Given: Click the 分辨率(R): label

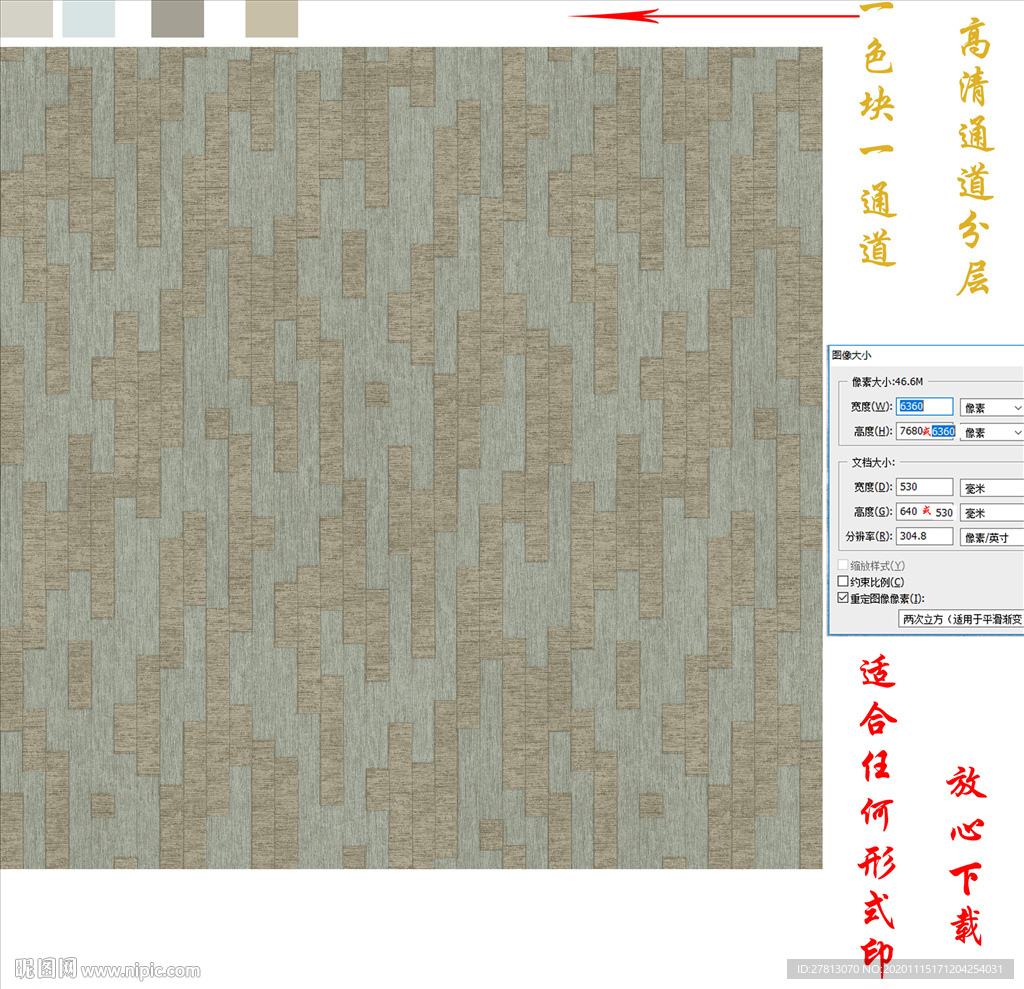Looking at the screenshot, I should pyautogui.click(x=869, y=536).
